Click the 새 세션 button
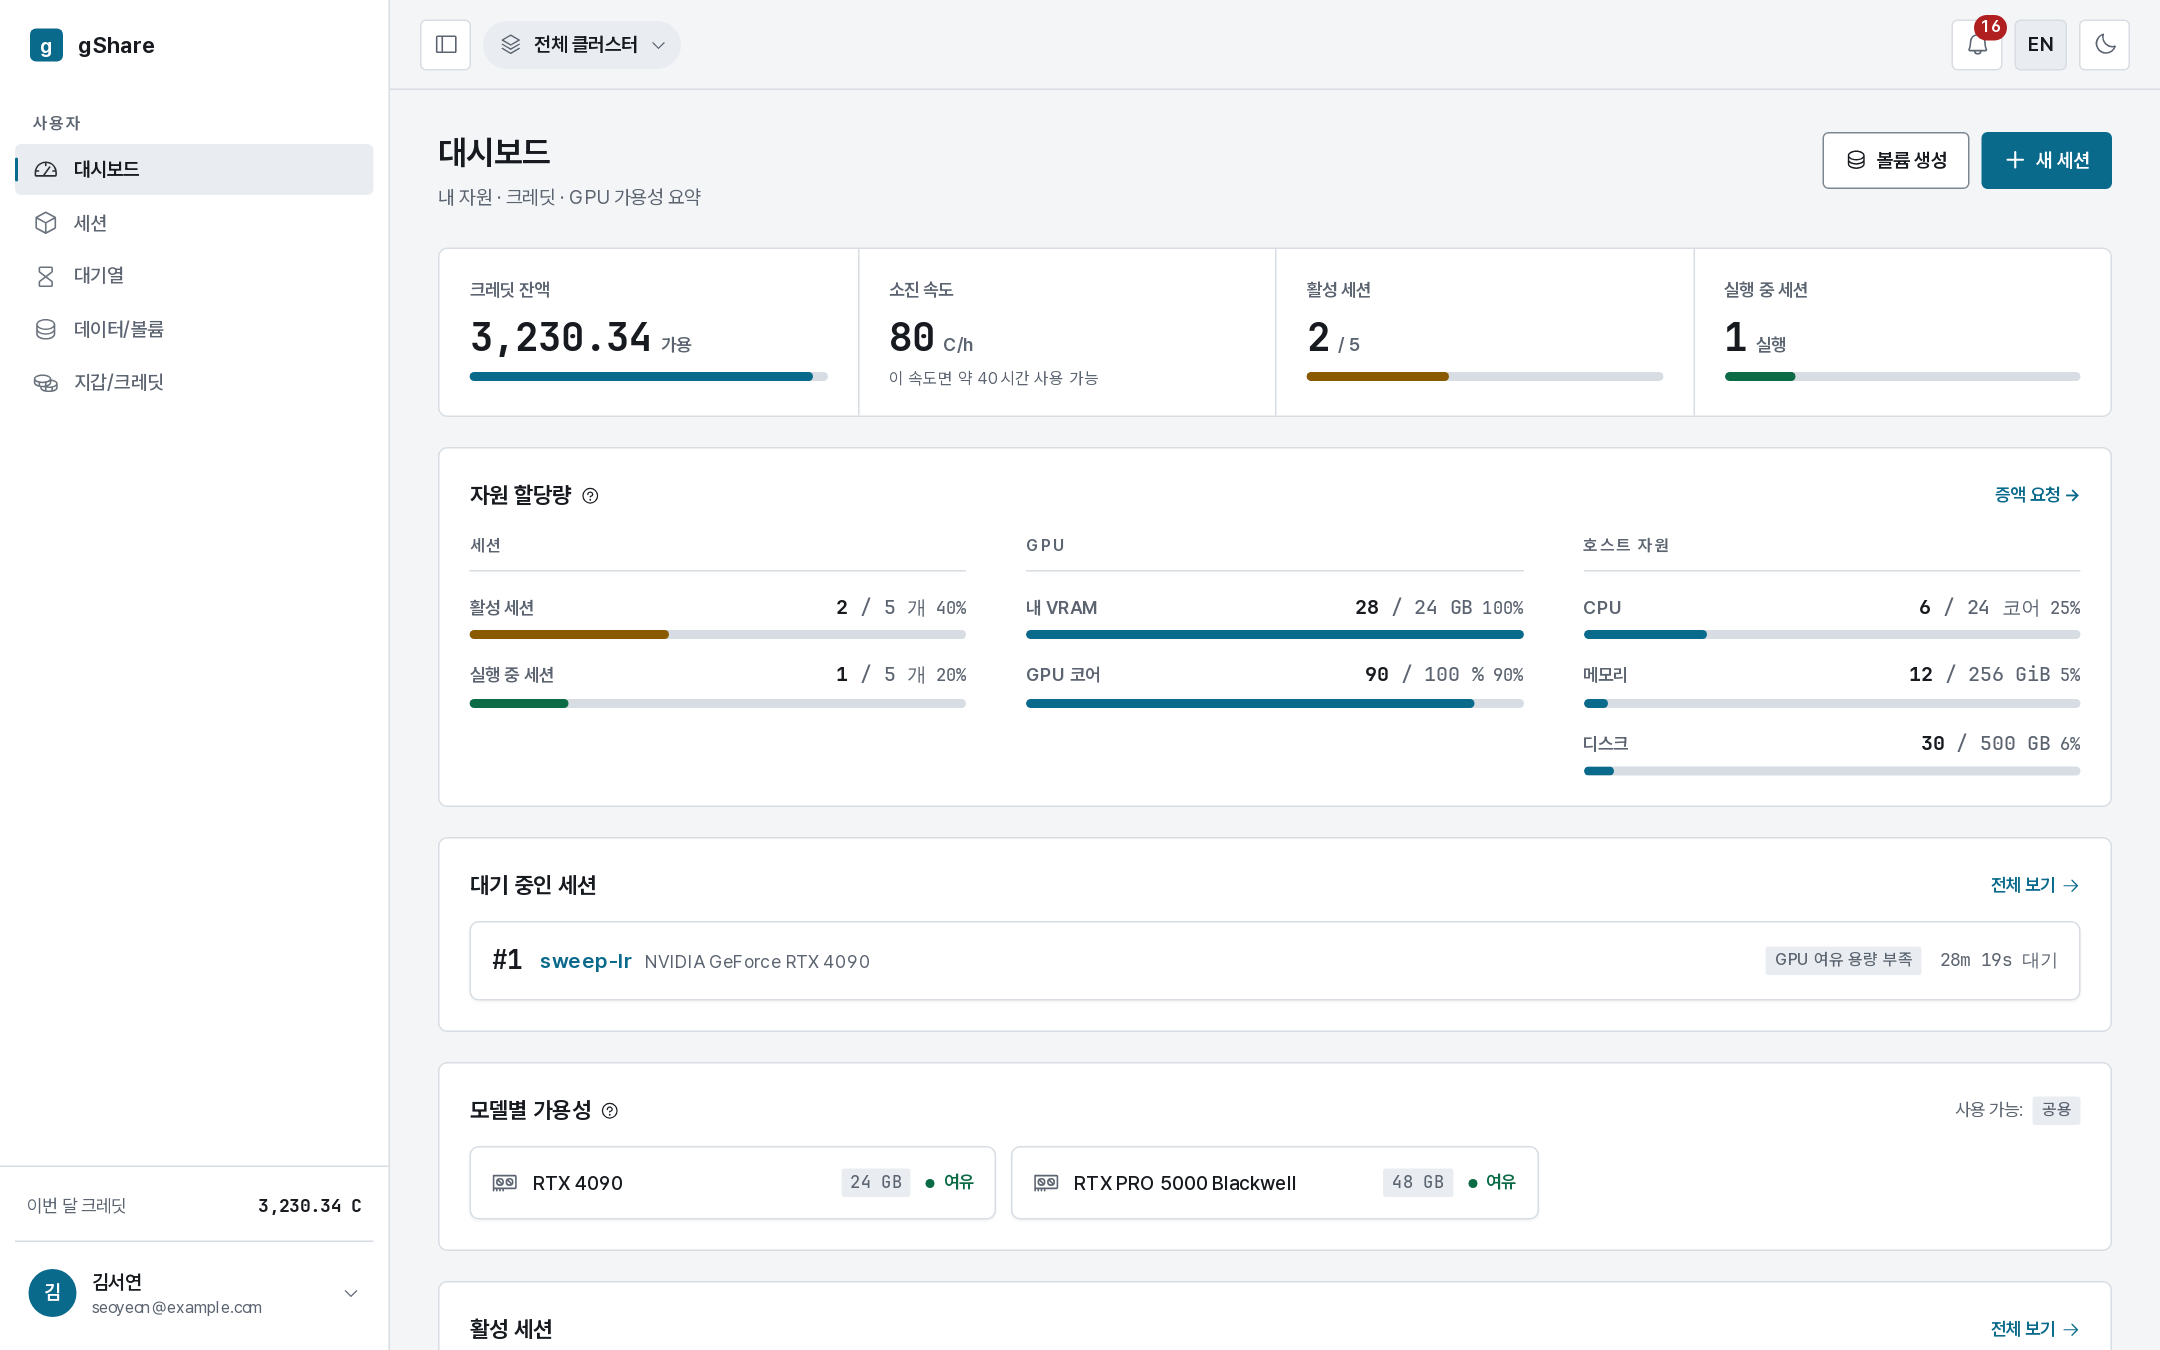The image size is (2160, 1350). [x=2047, y=160]
